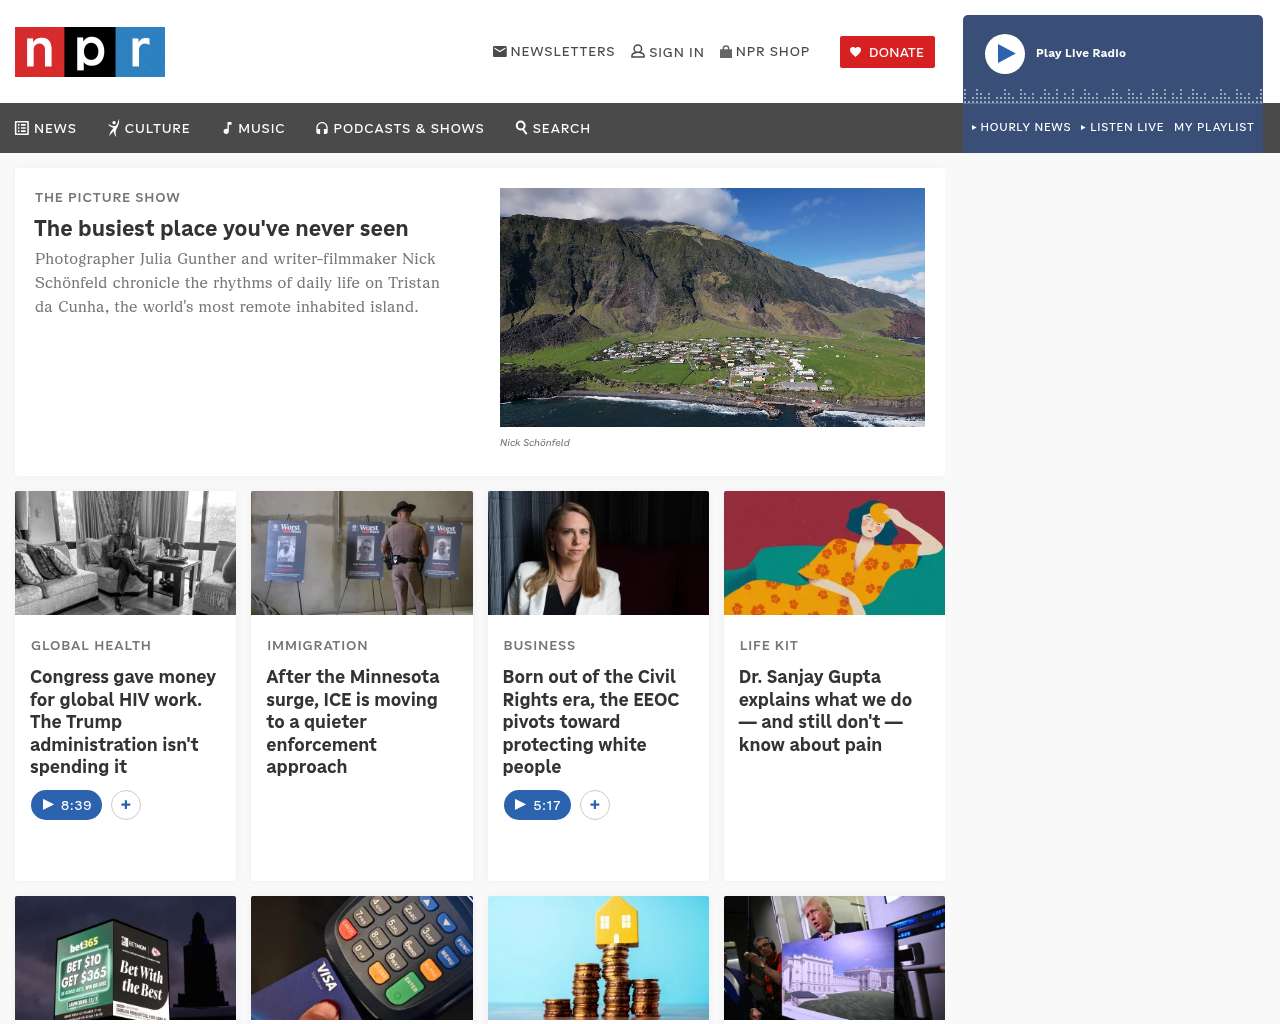
Task: Click the NPR logo
Action: [x=90, y=52]
